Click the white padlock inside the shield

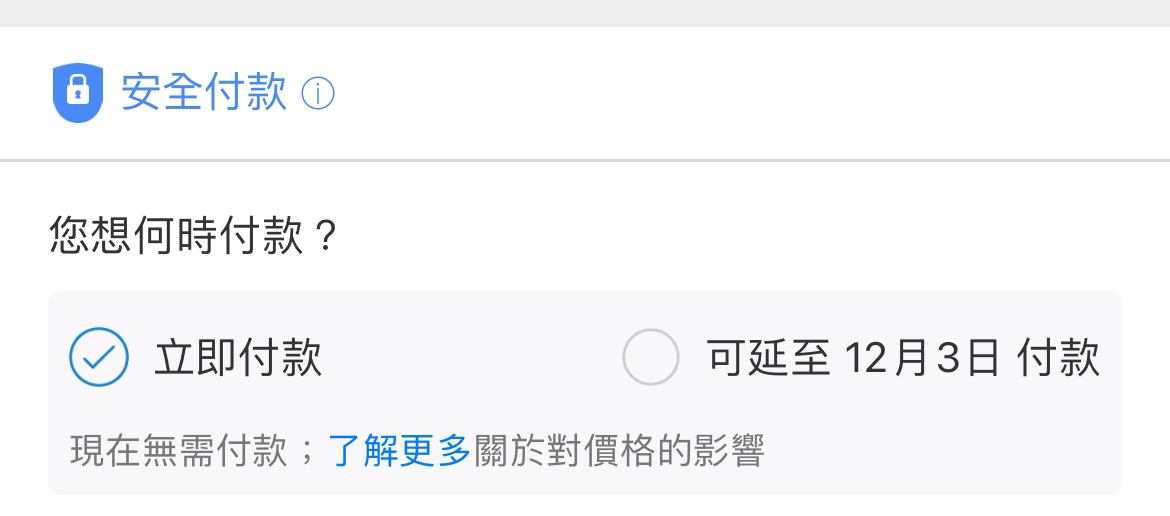tap(78, 91)
